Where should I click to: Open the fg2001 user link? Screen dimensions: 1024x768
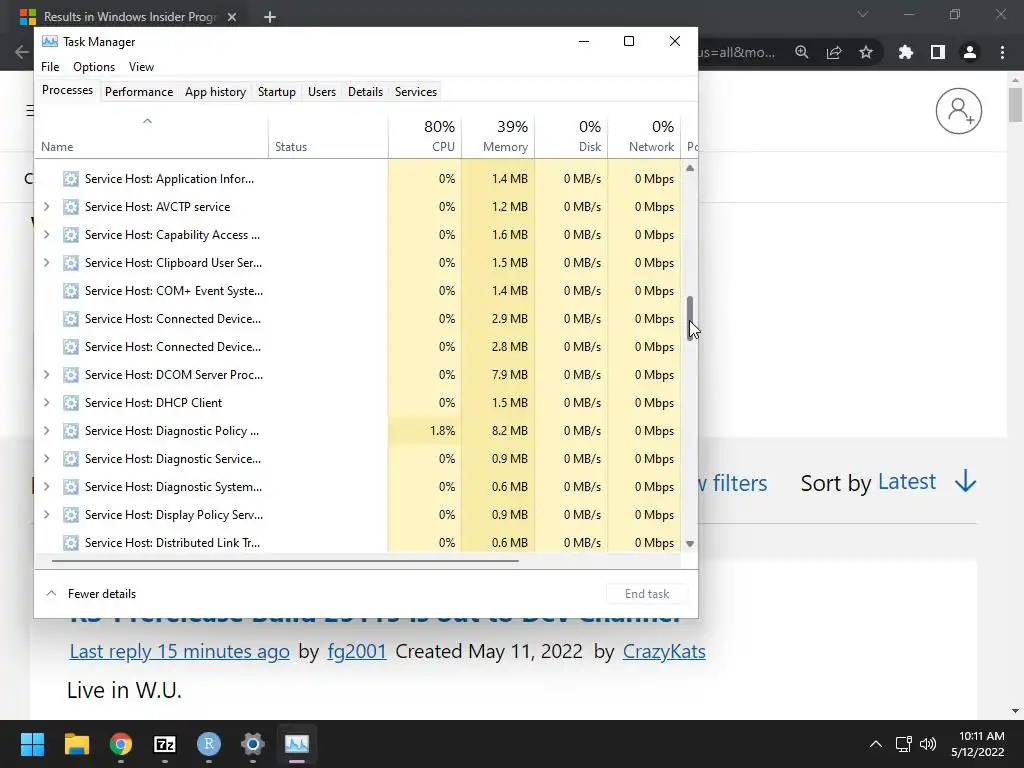(x=357, y=651)
